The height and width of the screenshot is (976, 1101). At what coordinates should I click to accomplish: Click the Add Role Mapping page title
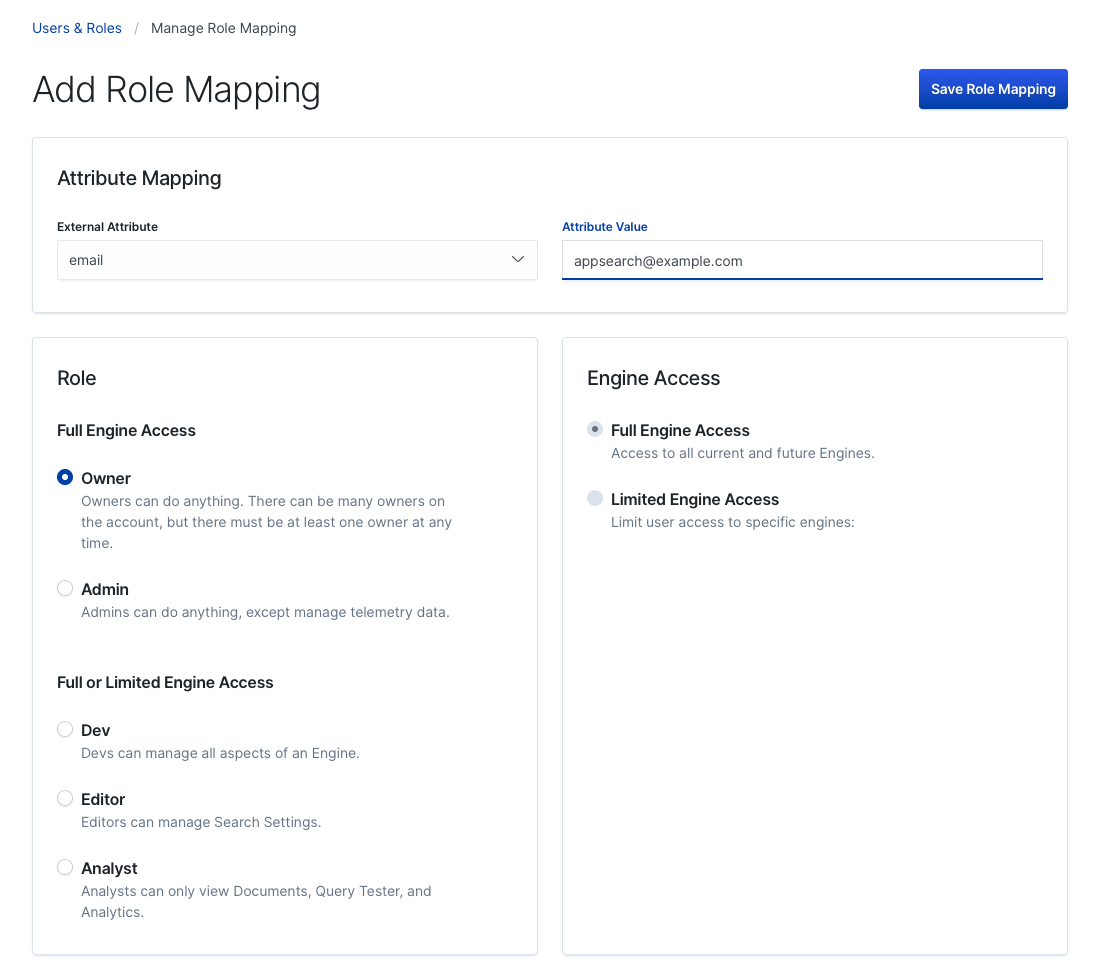(176, 90)
